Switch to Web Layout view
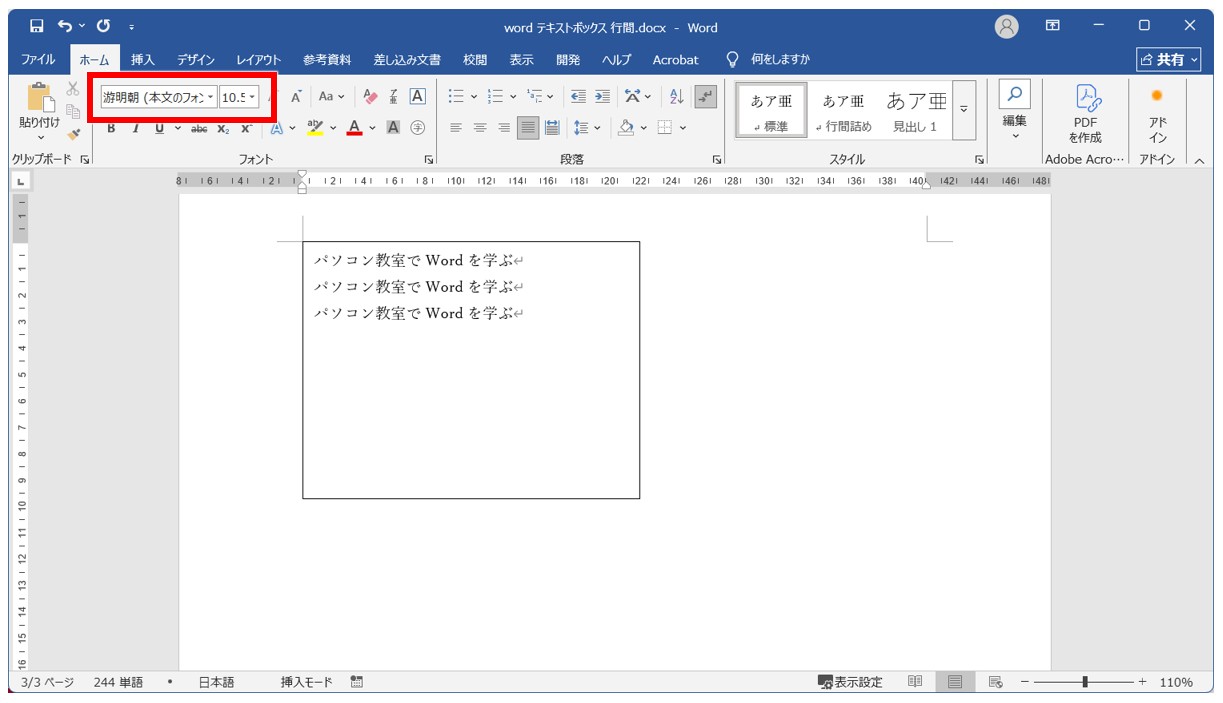Image resolution: width=1223 pixels, height=703 pixels. point(995,682)
